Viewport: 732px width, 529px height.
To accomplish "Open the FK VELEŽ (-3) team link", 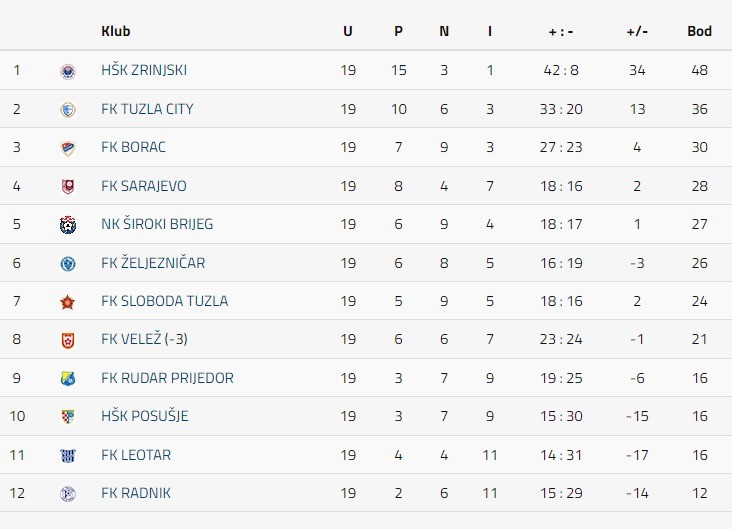I will coord(144,339).
